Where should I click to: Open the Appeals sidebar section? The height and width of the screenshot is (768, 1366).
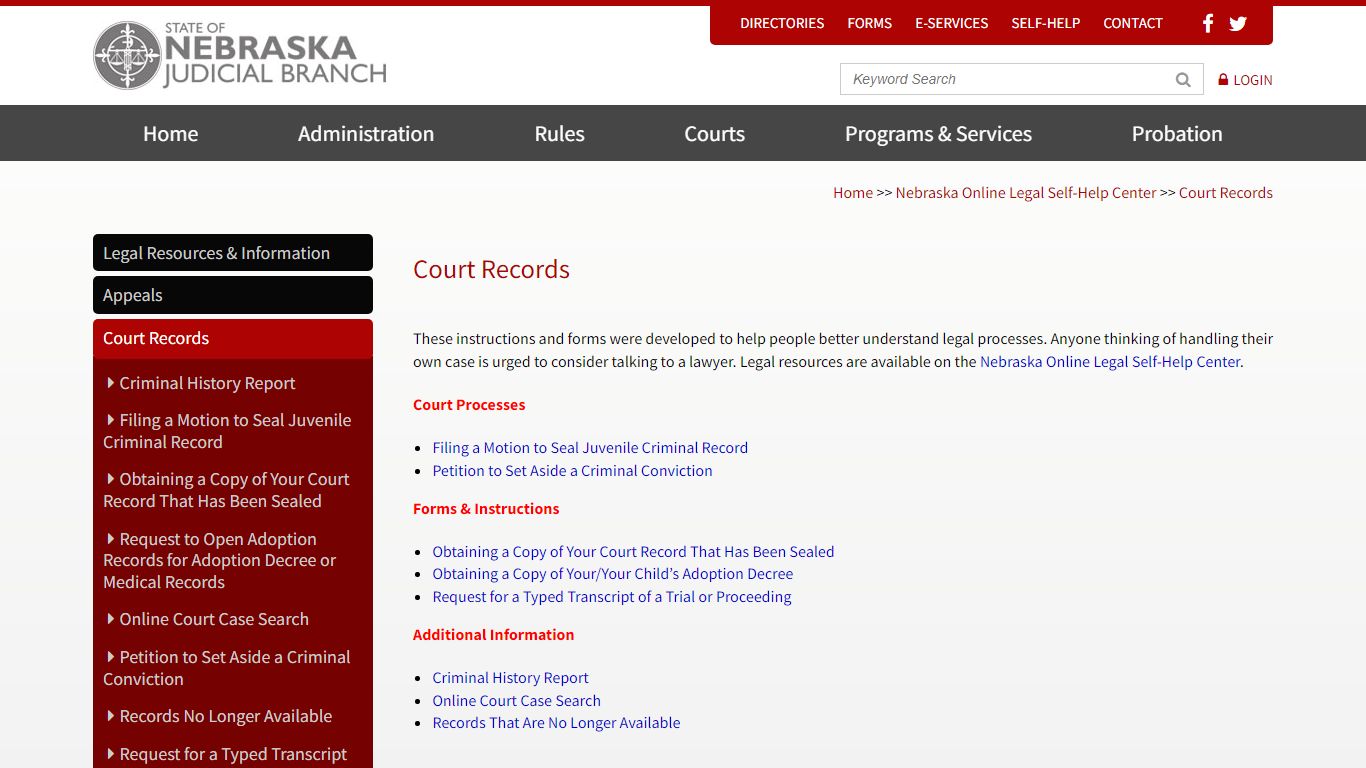[133, 295]
